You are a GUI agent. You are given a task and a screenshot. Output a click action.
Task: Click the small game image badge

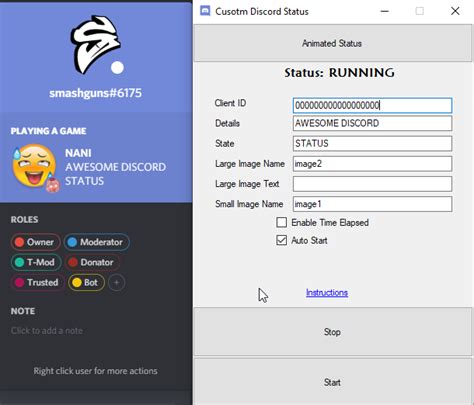click(x=53, y=185)
